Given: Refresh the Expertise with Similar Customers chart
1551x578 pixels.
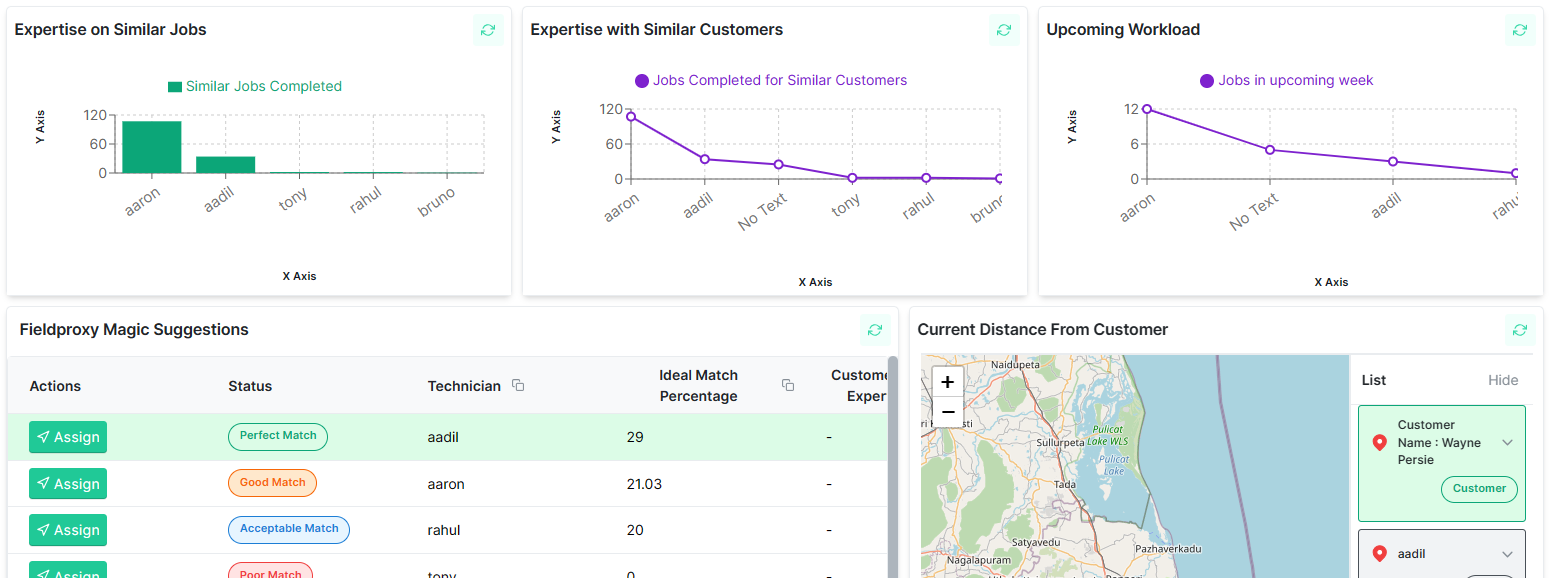Looking at the screenshot, I should [1004, 30].
